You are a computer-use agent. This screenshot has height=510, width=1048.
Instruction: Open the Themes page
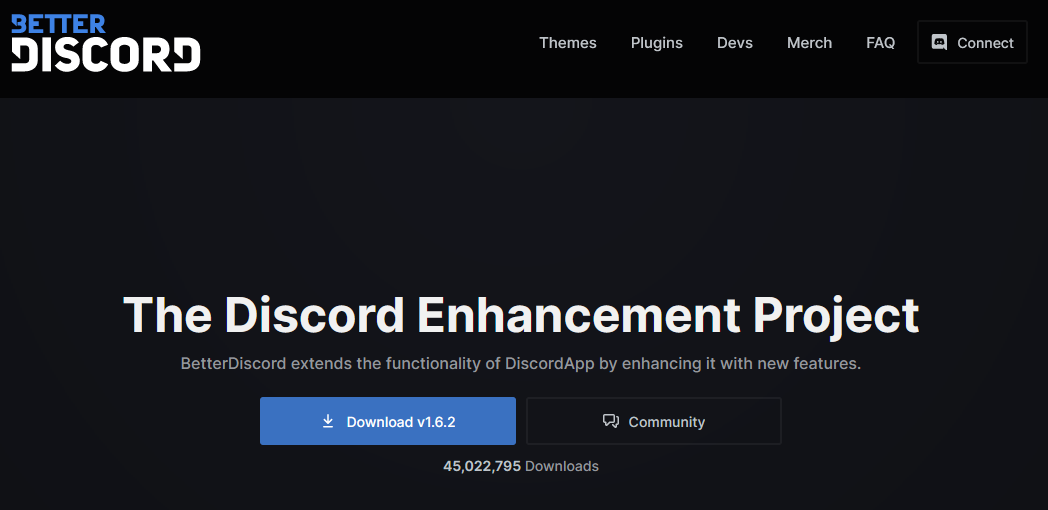pyautogui.click(x=567, y=43)
